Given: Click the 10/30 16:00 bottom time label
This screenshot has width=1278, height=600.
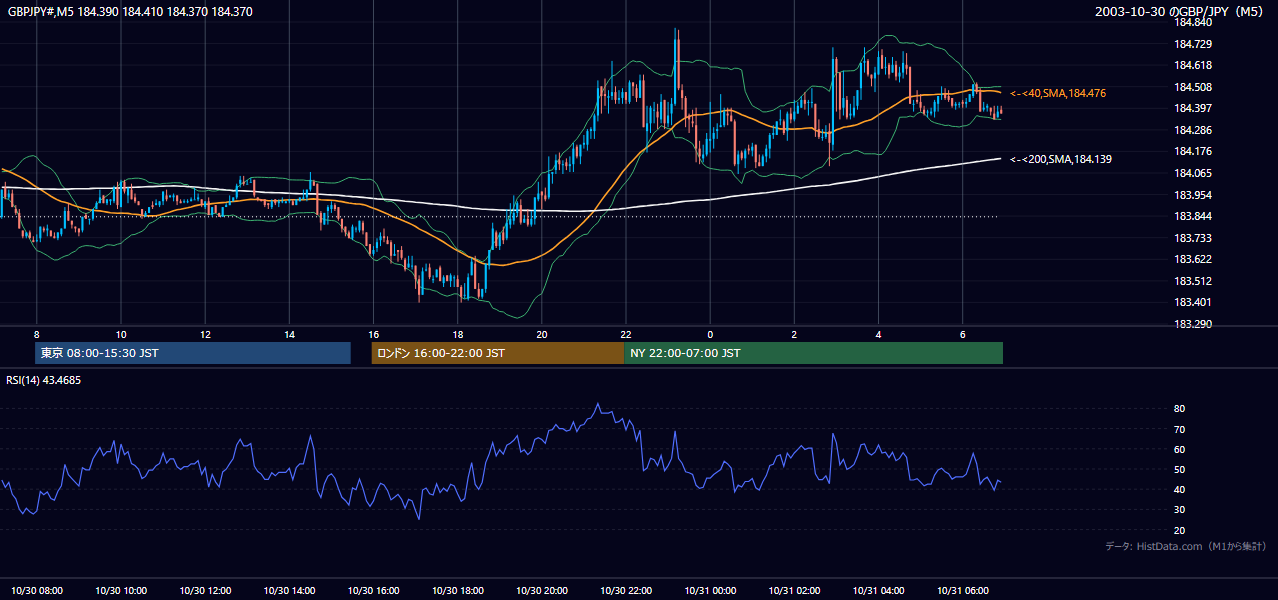Looking at the screenshot, I should (373, 590).
